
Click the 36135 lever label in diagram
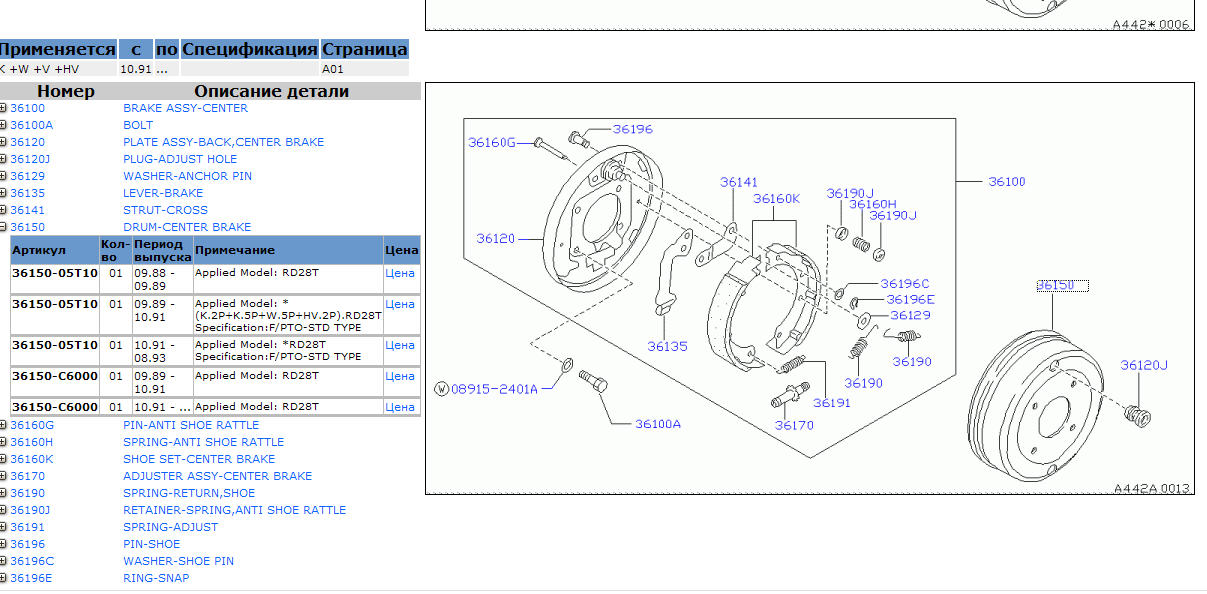667,347
